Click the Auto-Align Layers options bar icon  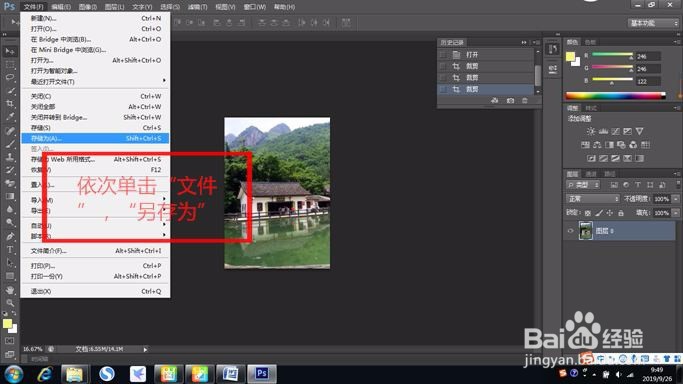coord(346,22)
